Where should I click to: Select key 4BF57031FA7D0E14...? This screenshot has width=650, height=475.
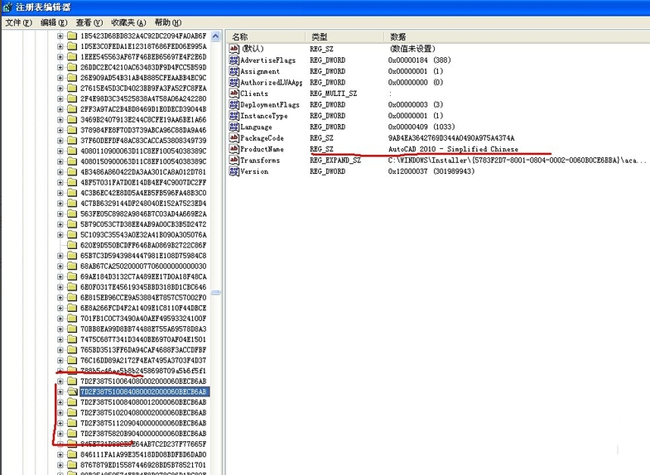point(143,182)
